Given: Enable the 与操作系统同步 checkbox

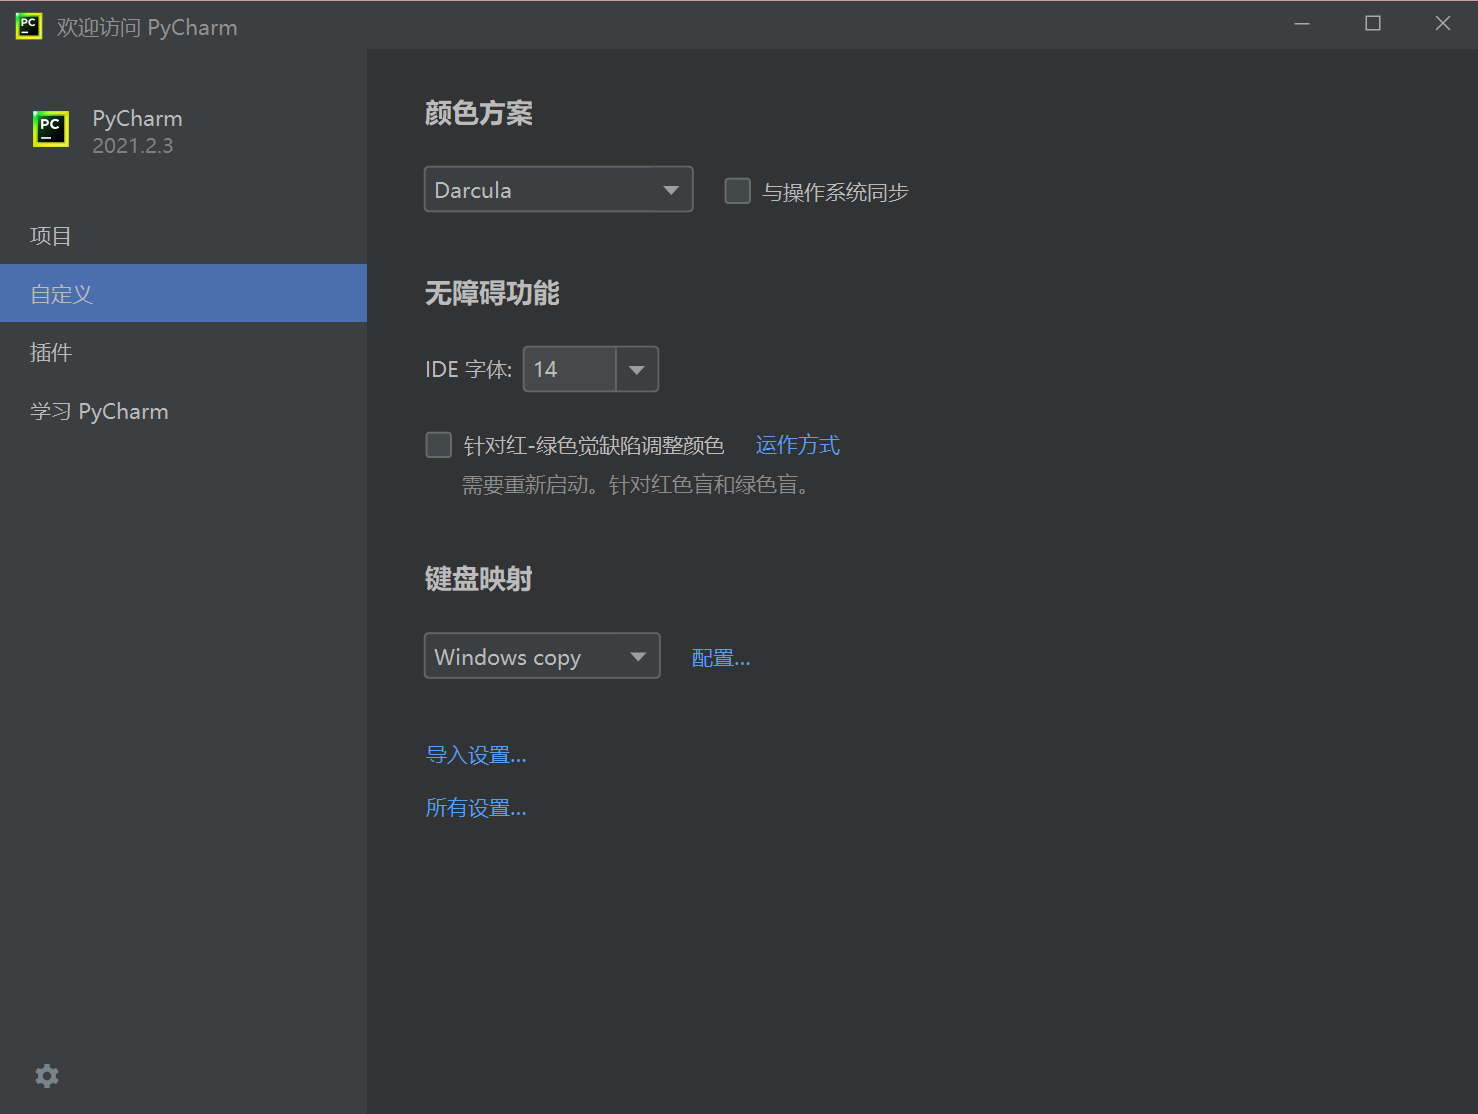Looking at the screenshot, I should 738,191.
